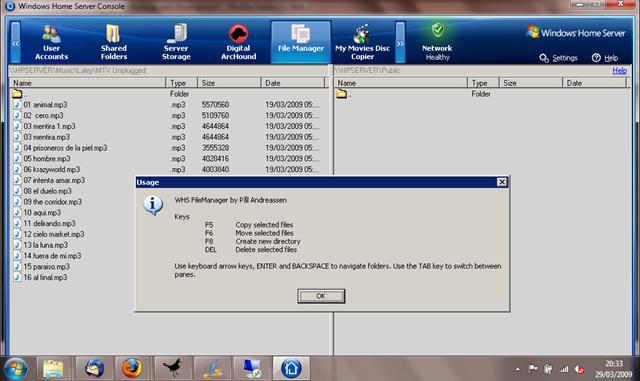Viewport: 640px width, 381px height.
Task: Select the File Manager tab
Action: (301, 42)
